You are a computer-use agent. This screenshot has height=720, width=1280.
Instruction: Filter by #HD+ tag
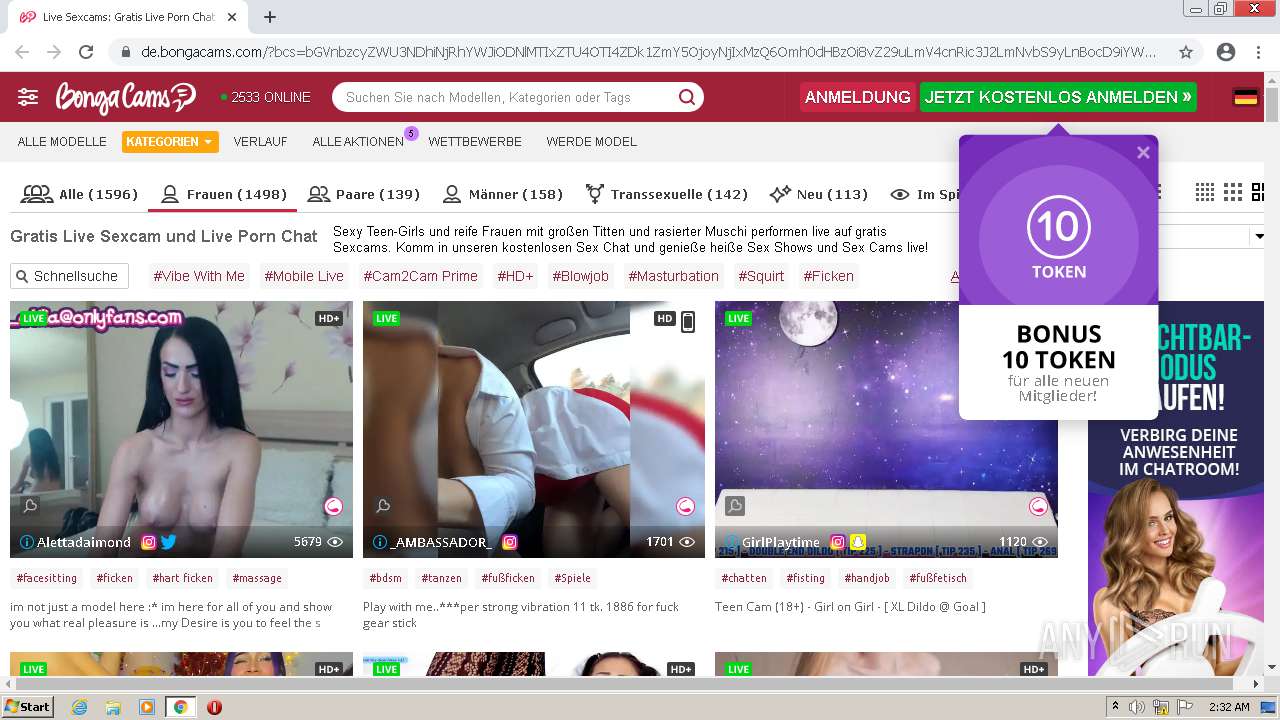(515, 276)
